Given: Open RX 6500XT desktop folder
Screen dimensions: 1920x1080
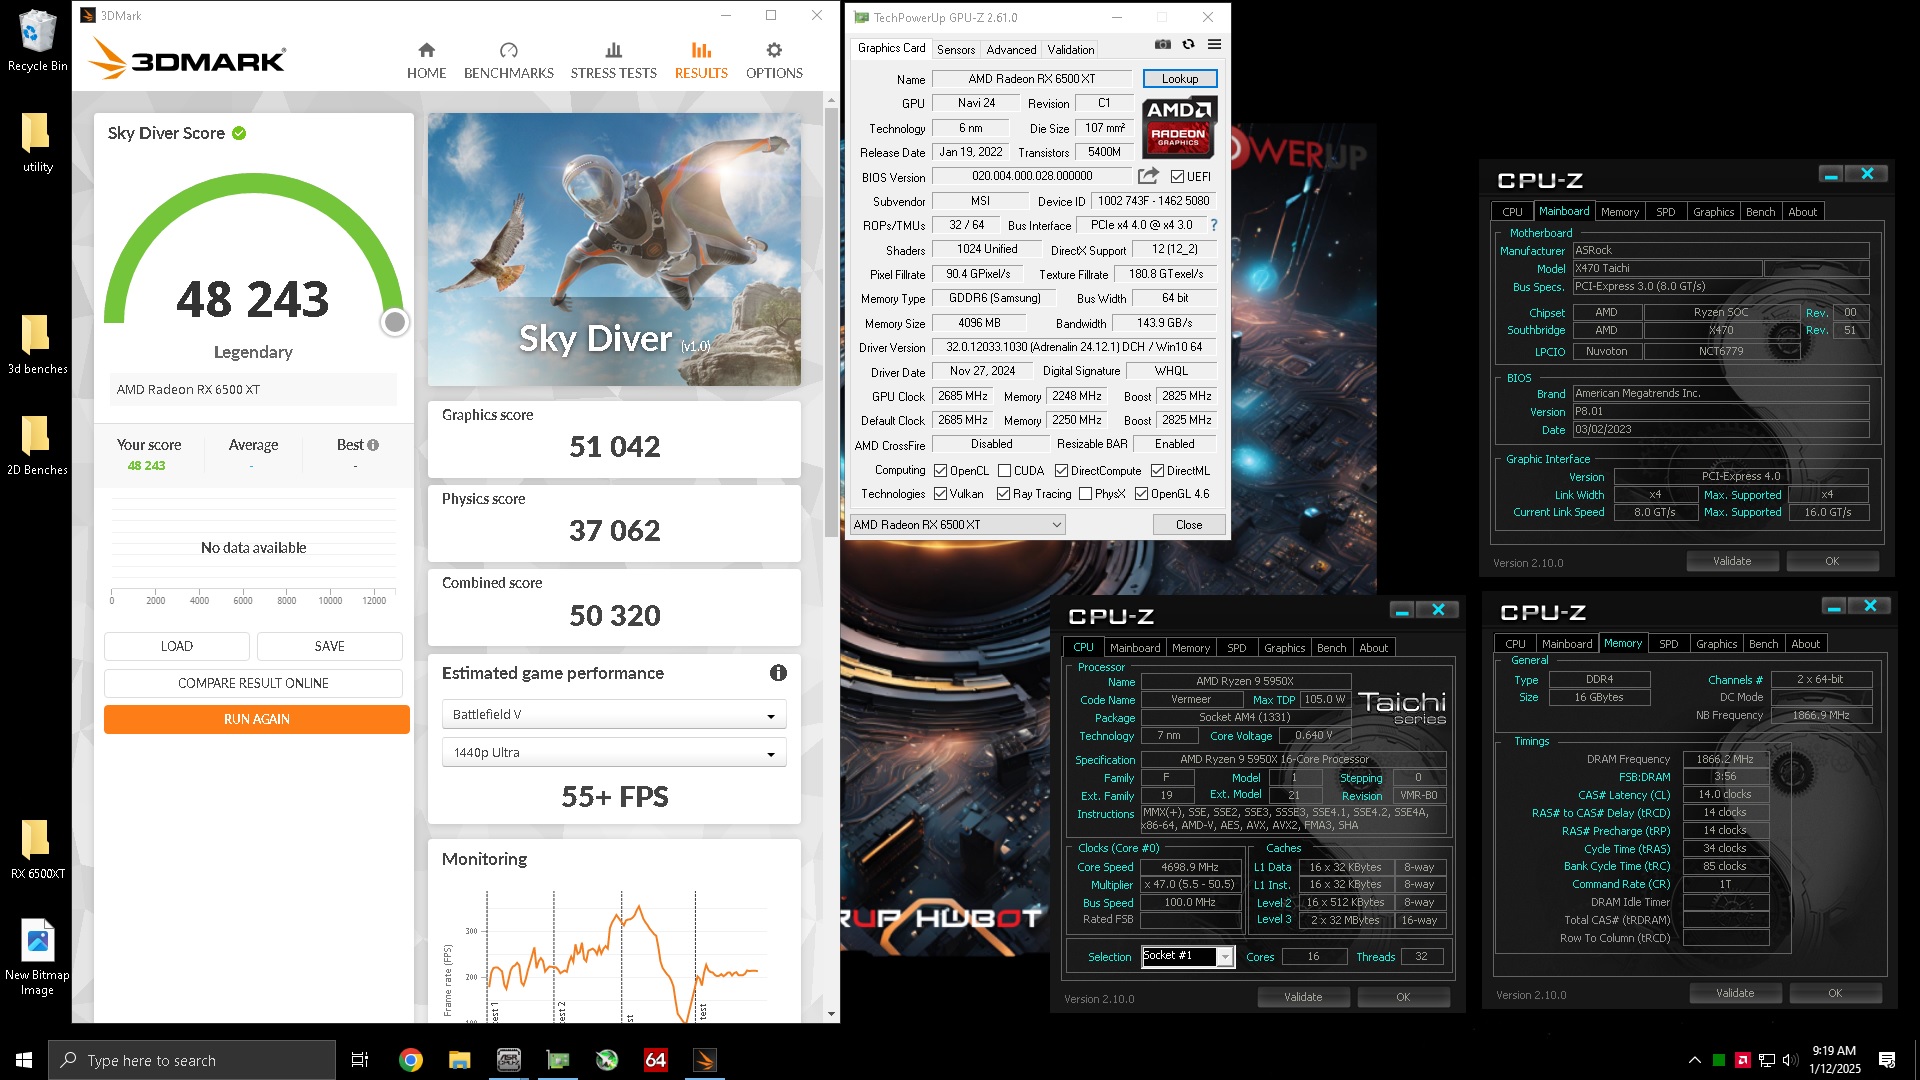Looking at the screenshot, I should click(37, 849).
